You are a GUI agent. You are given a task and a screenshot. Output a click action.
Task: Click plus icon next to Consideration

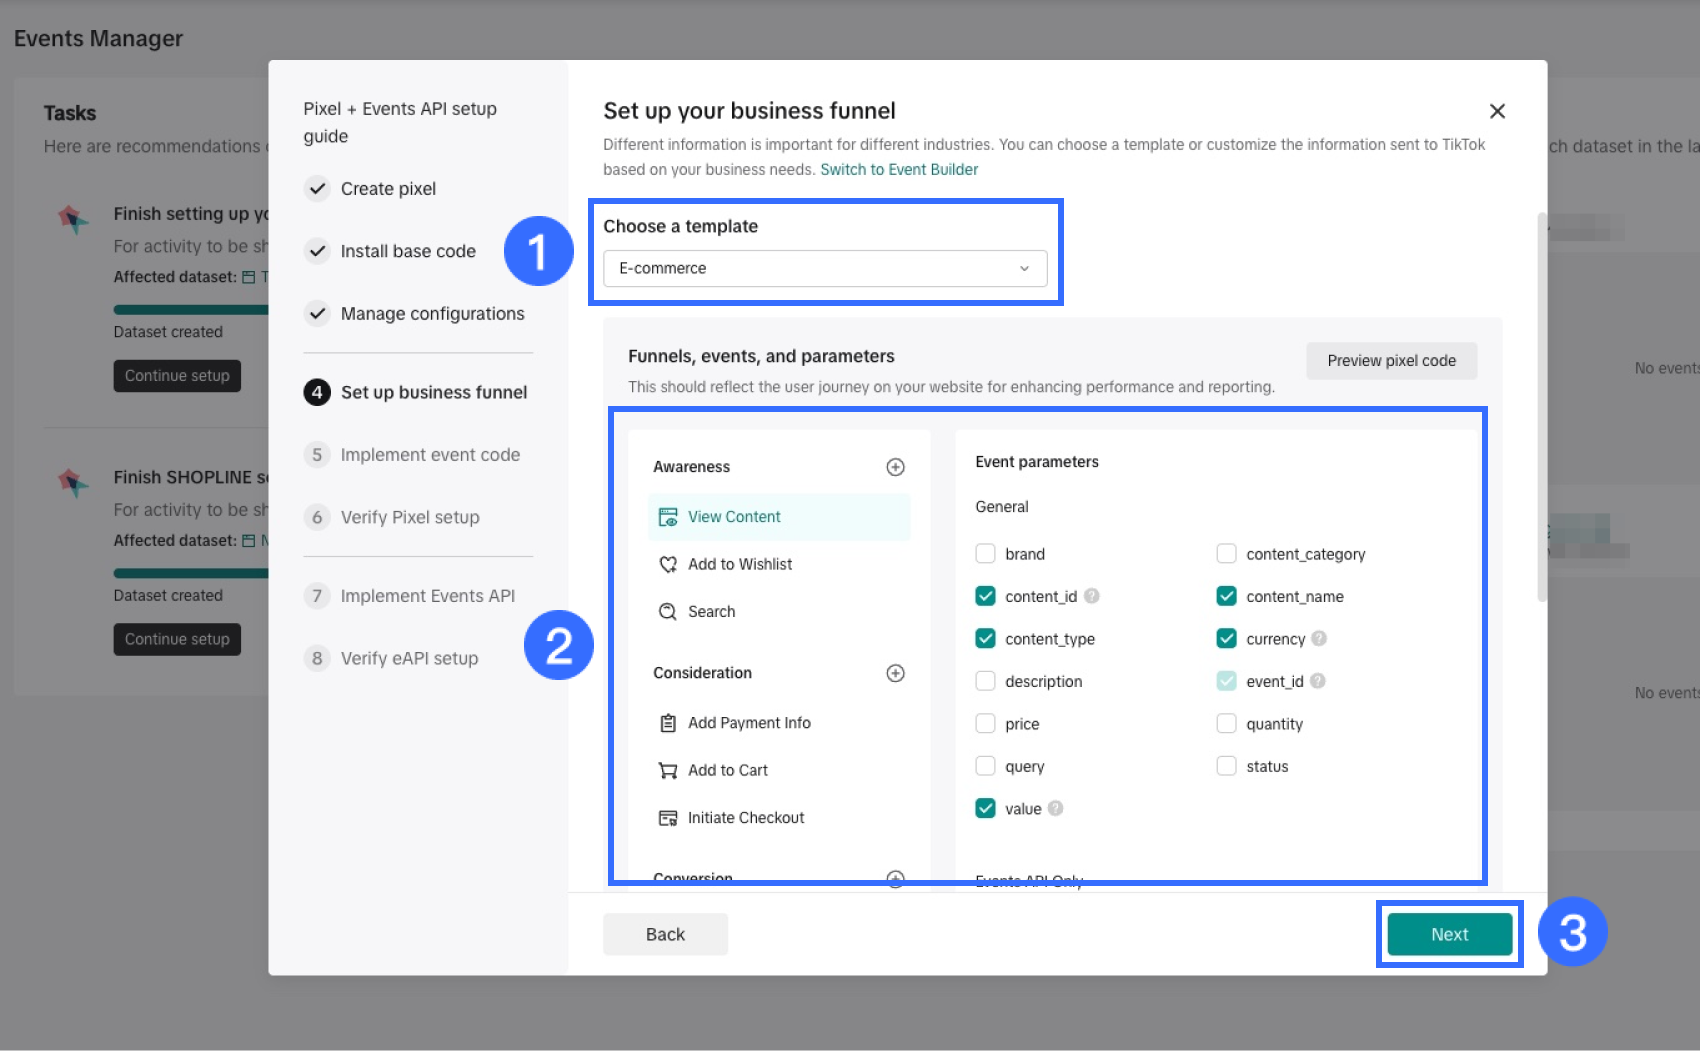(x=895, y=673)
